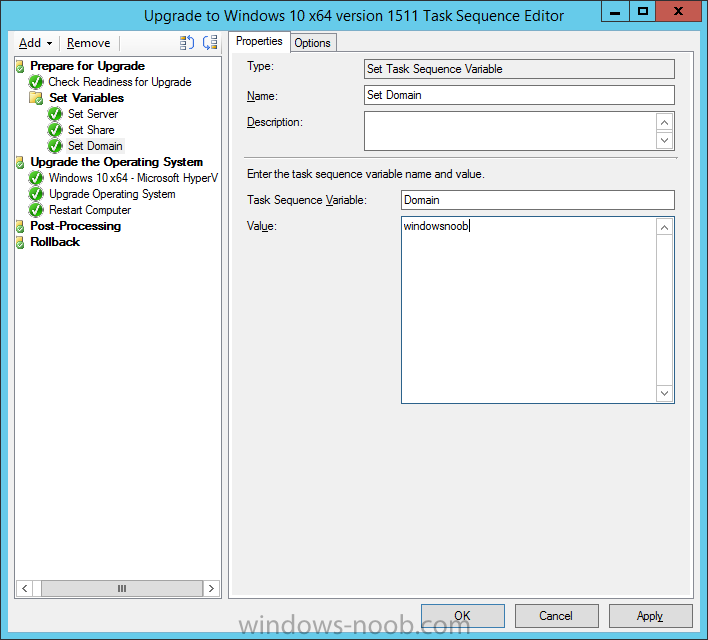Click the Task Sequence Variable field

point(538,200)
